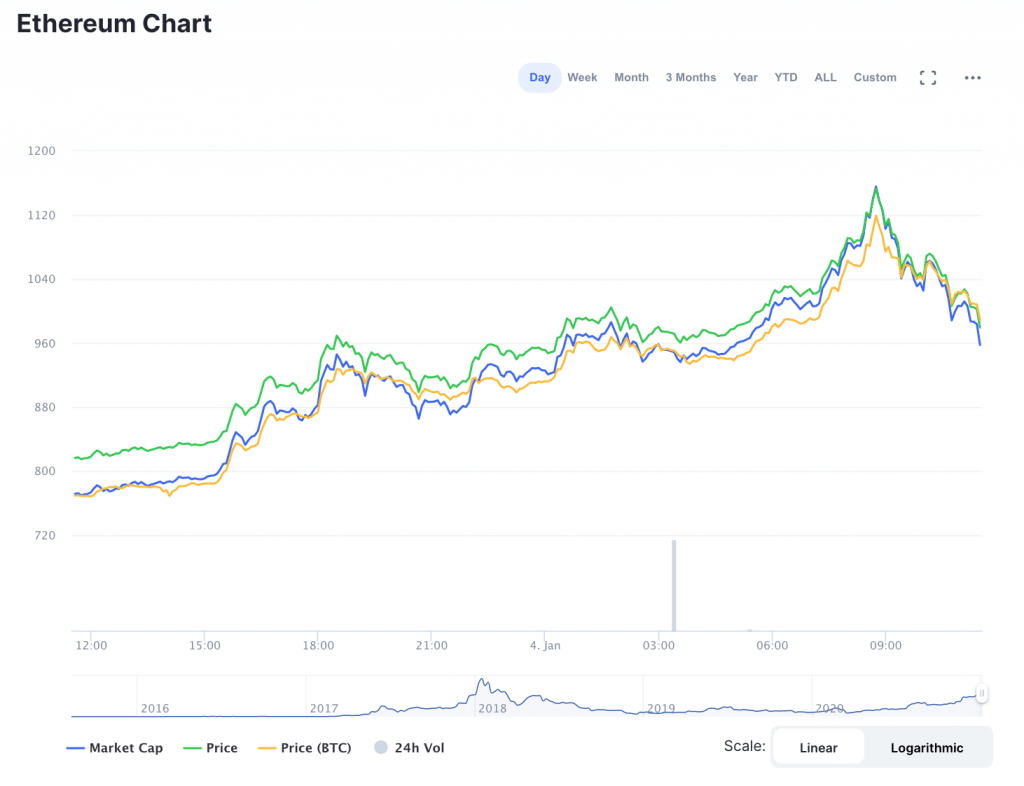The width and height of the screenshot is (1024, 786).
Task: Open the Custom date range picker
Action: point(875,78)
